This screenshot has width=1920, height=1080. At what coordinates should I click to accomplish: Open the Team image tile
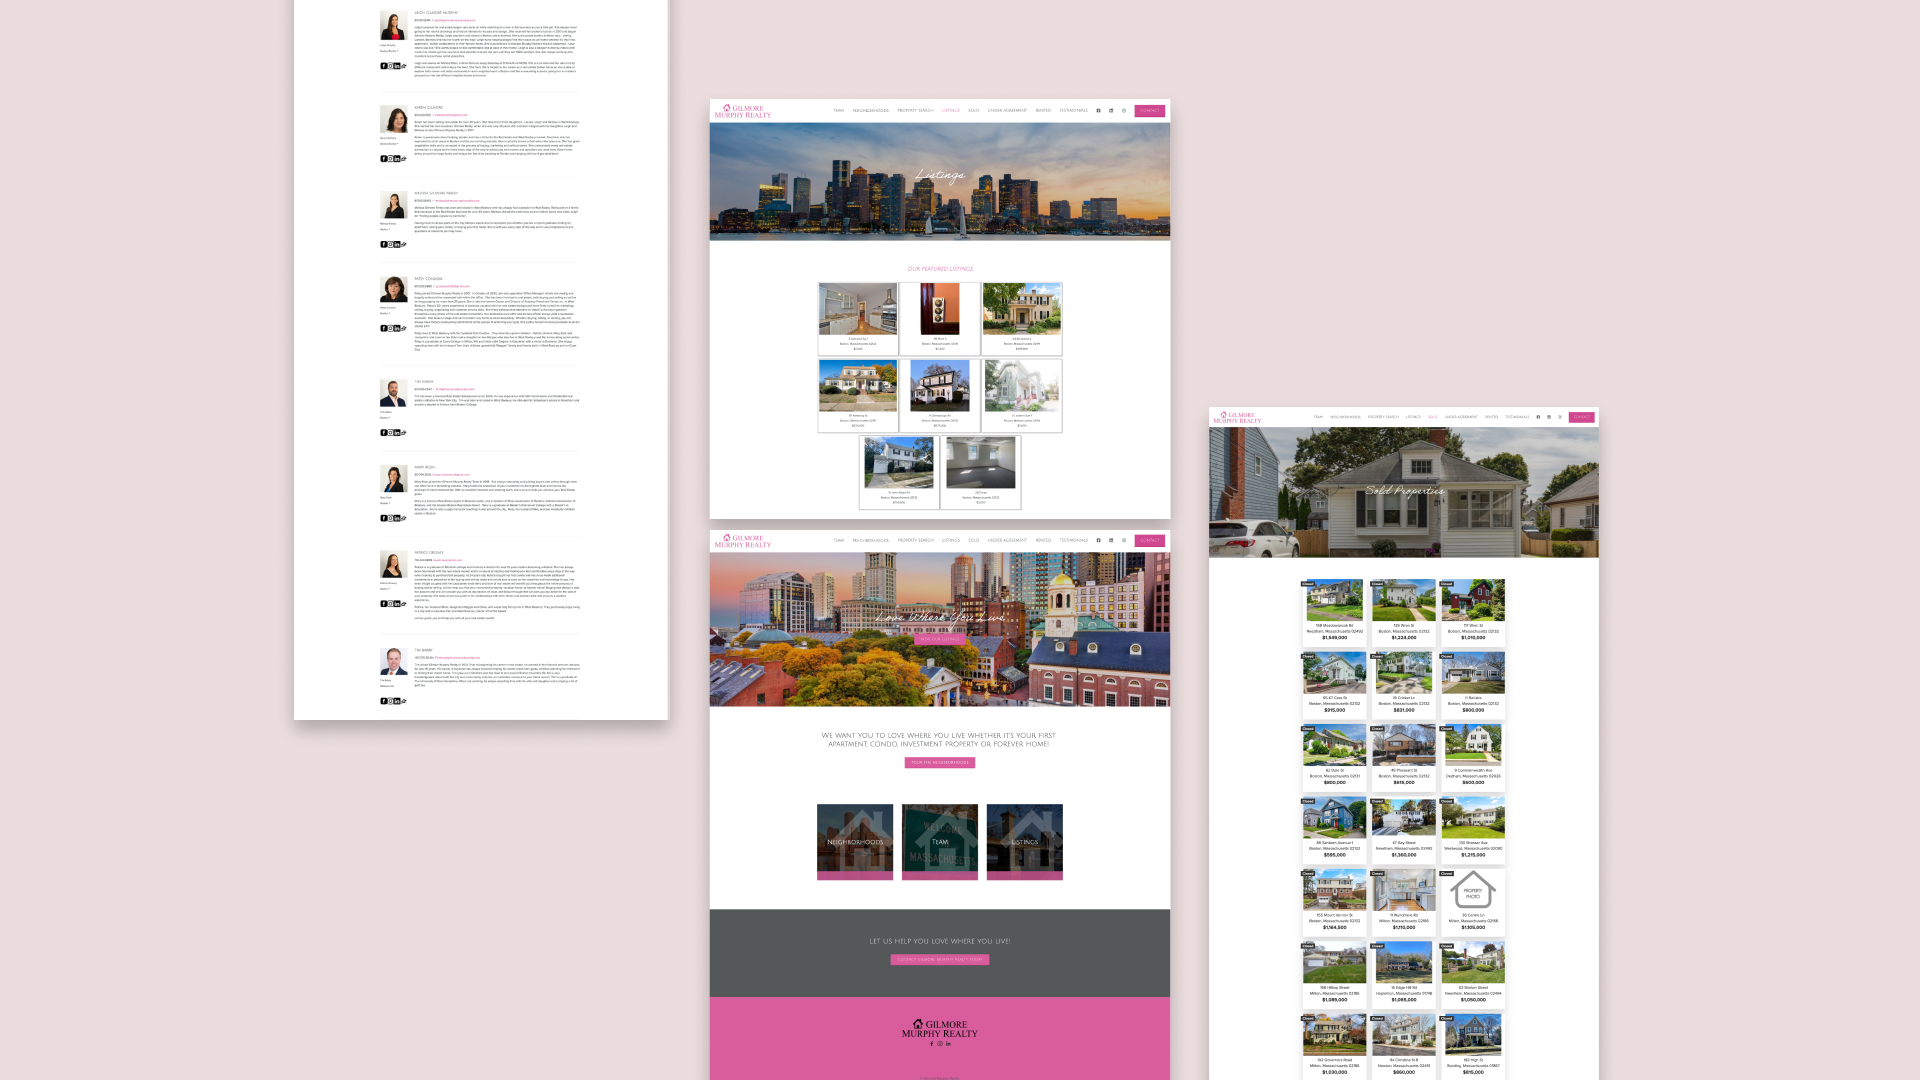click(x=940, y=842)
